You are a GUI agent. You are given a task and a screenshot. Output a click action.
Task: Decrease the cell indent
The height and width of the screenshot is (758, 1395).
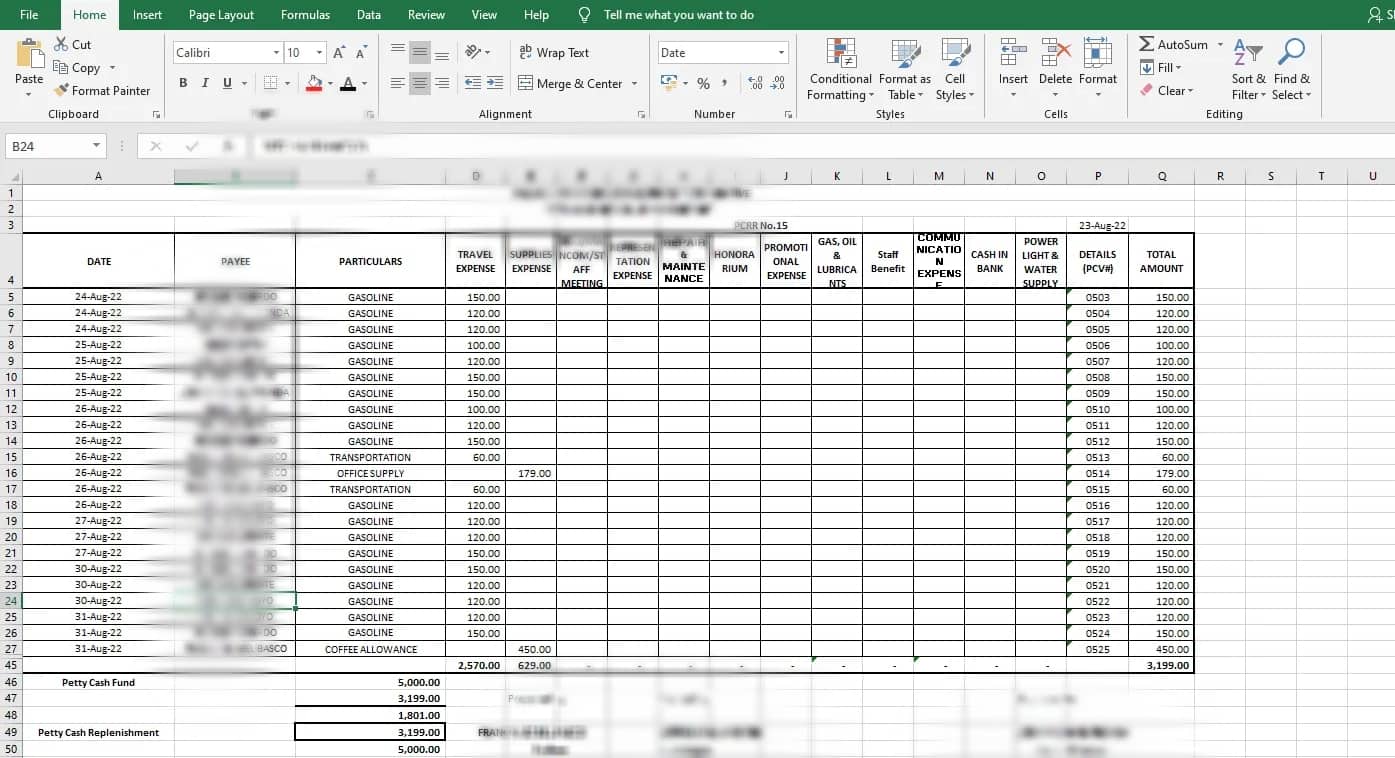(x=473, y=83)
